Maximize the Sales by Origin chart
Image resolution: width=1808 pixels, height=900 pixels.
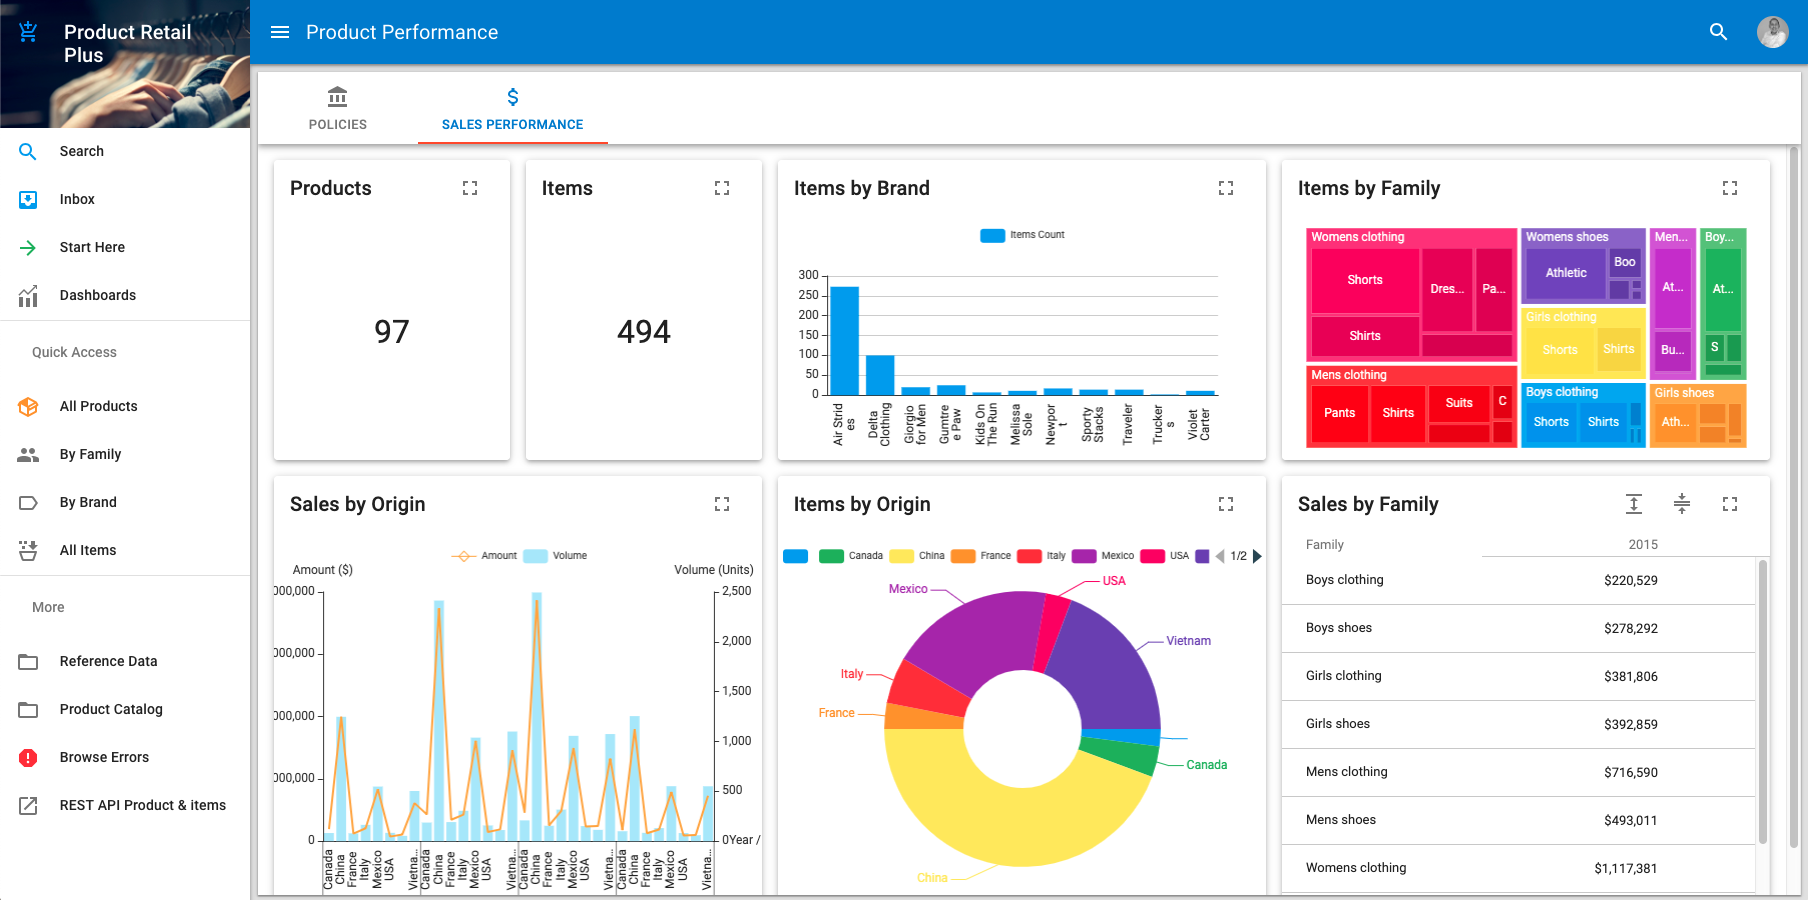tap(722, 504)
